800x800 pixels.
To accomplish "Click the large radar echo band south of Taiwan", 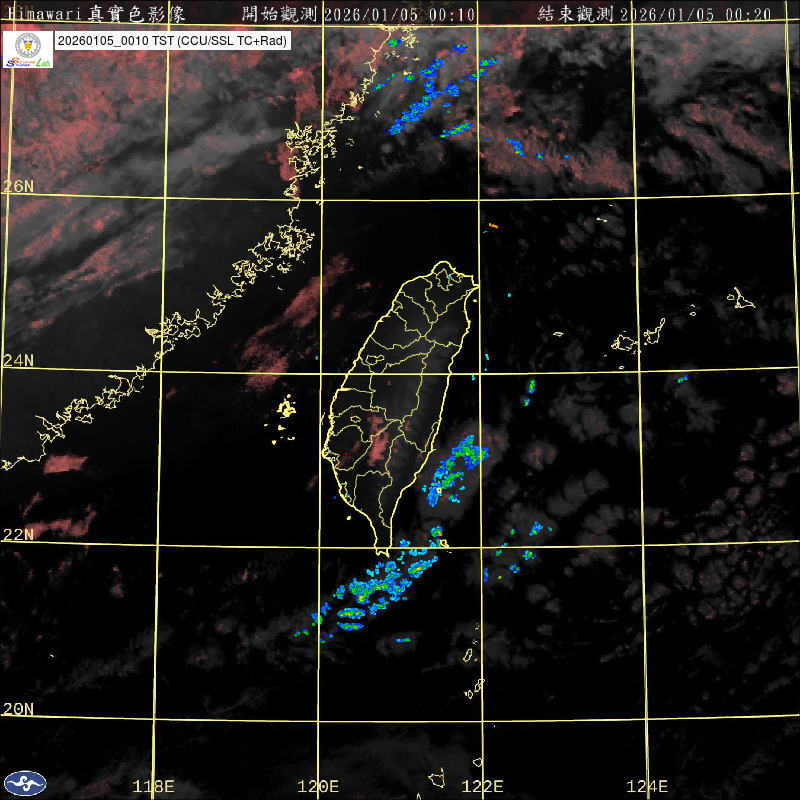I will (x=375, y=592).
